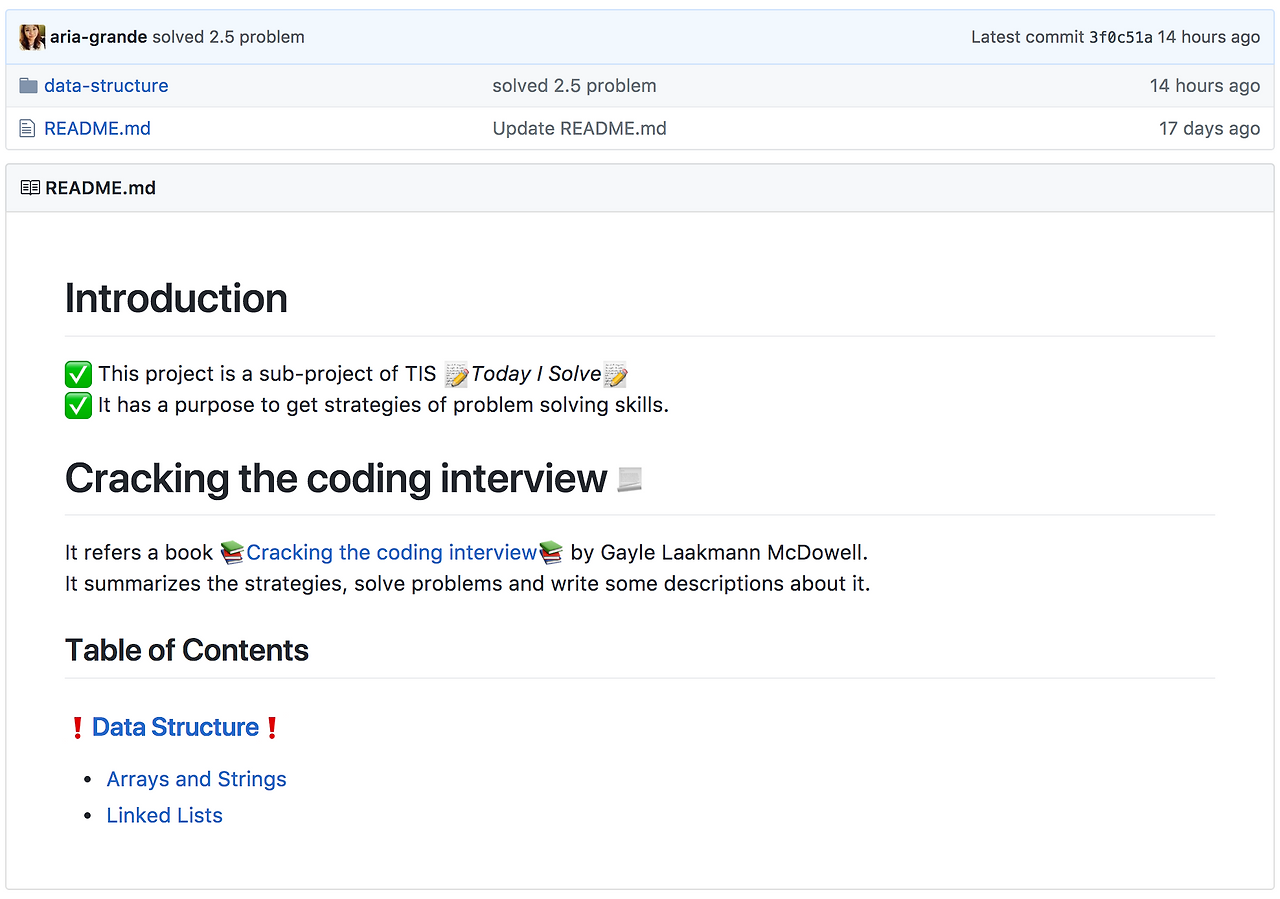Screen dimensions: 1280x899
Task: Click the book icon beside README.md header
Action: click(x=30, y=188)
